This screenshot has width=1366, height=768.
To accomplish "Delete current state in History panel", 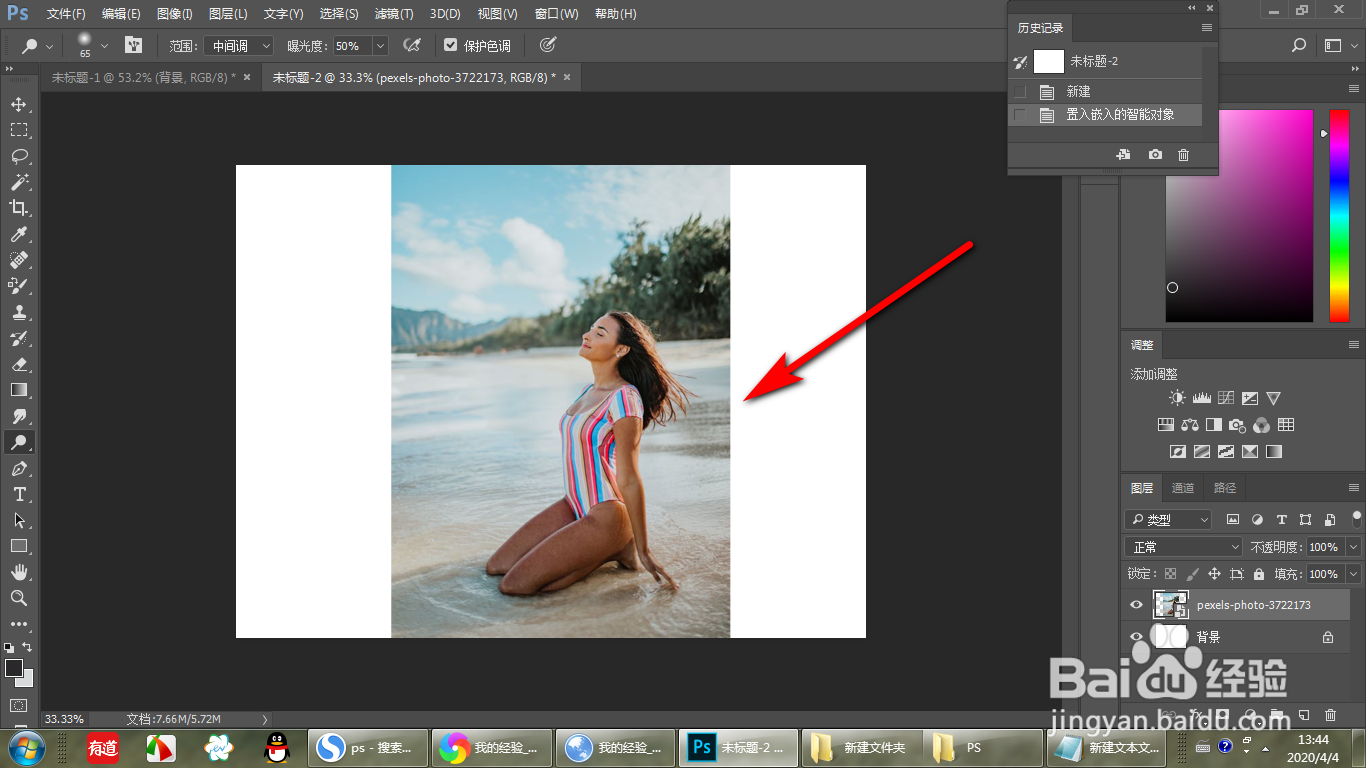I will pos(1184,155).
